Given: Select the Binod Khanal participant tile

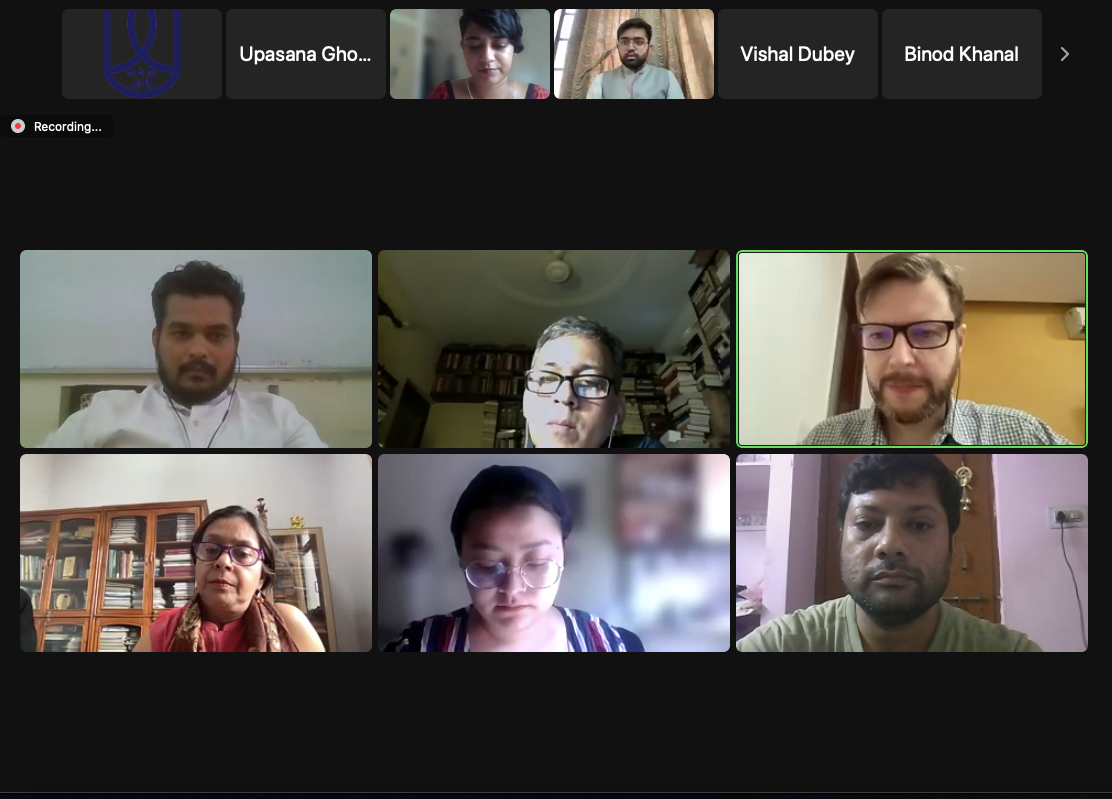Looking at the screenshot, I should coord(962,54).
